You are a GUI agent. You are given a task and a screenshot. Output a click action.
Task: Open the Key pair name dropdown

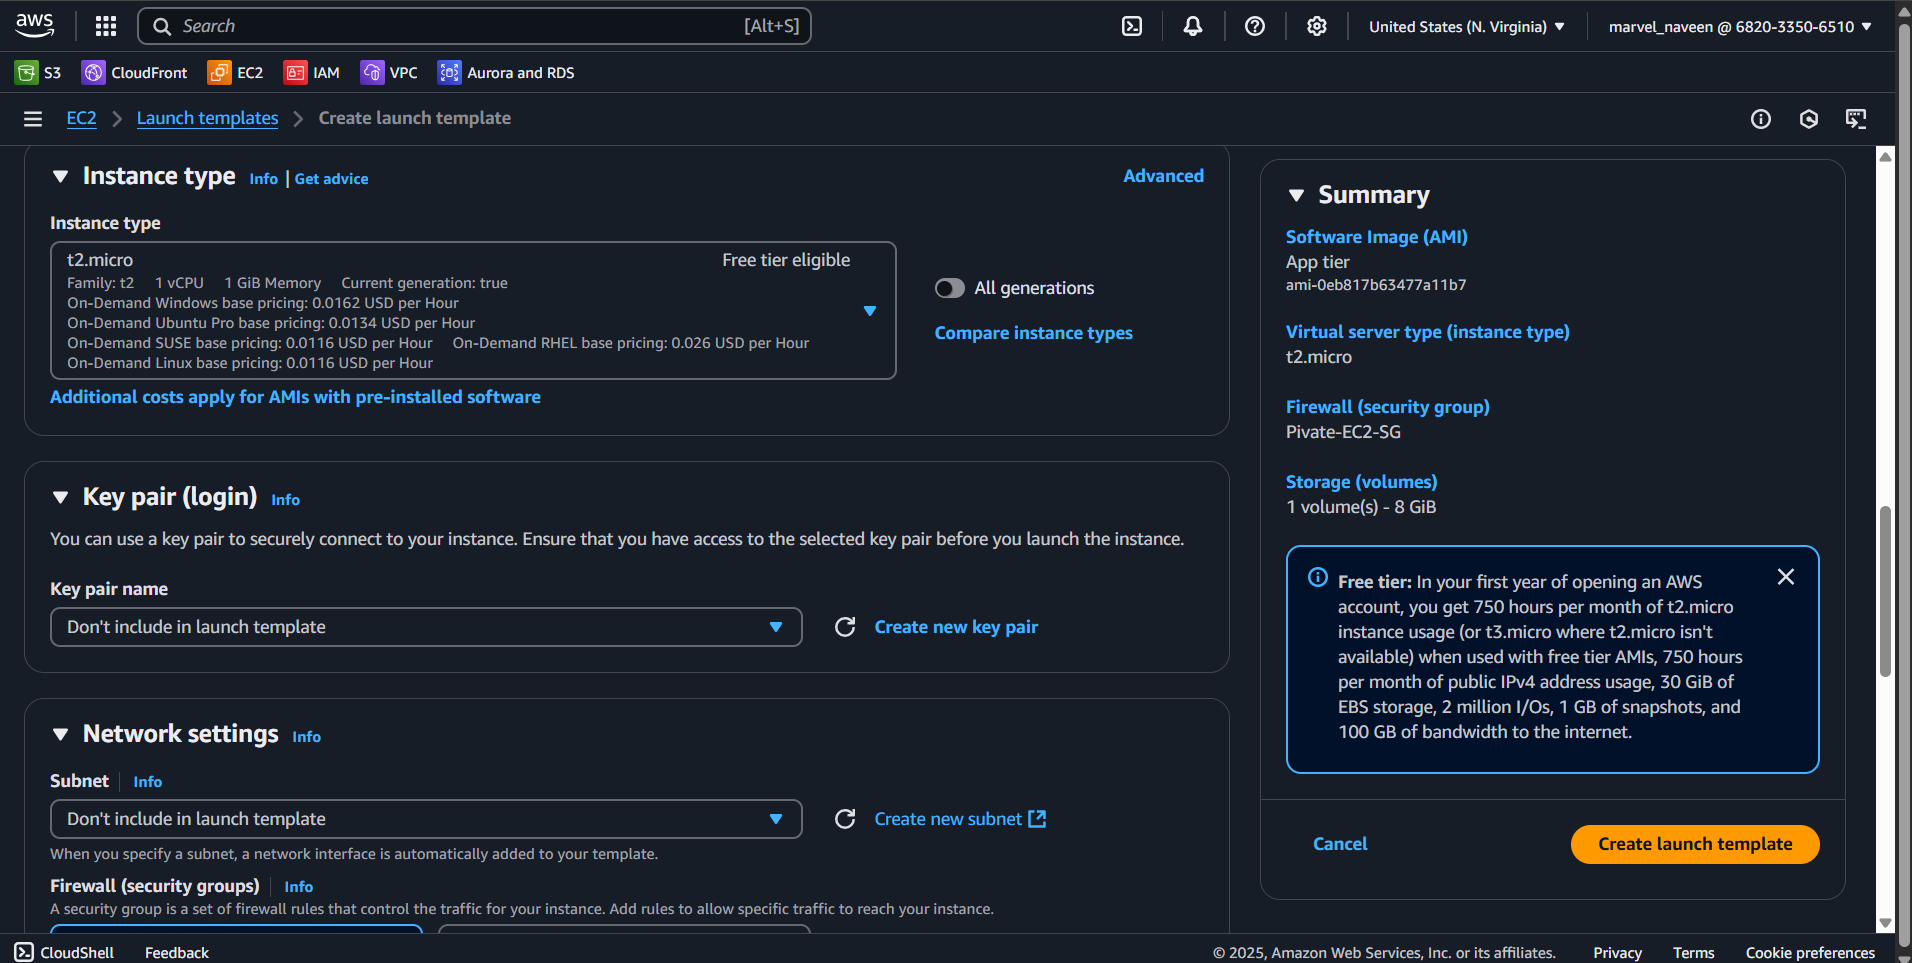point(426,627)
